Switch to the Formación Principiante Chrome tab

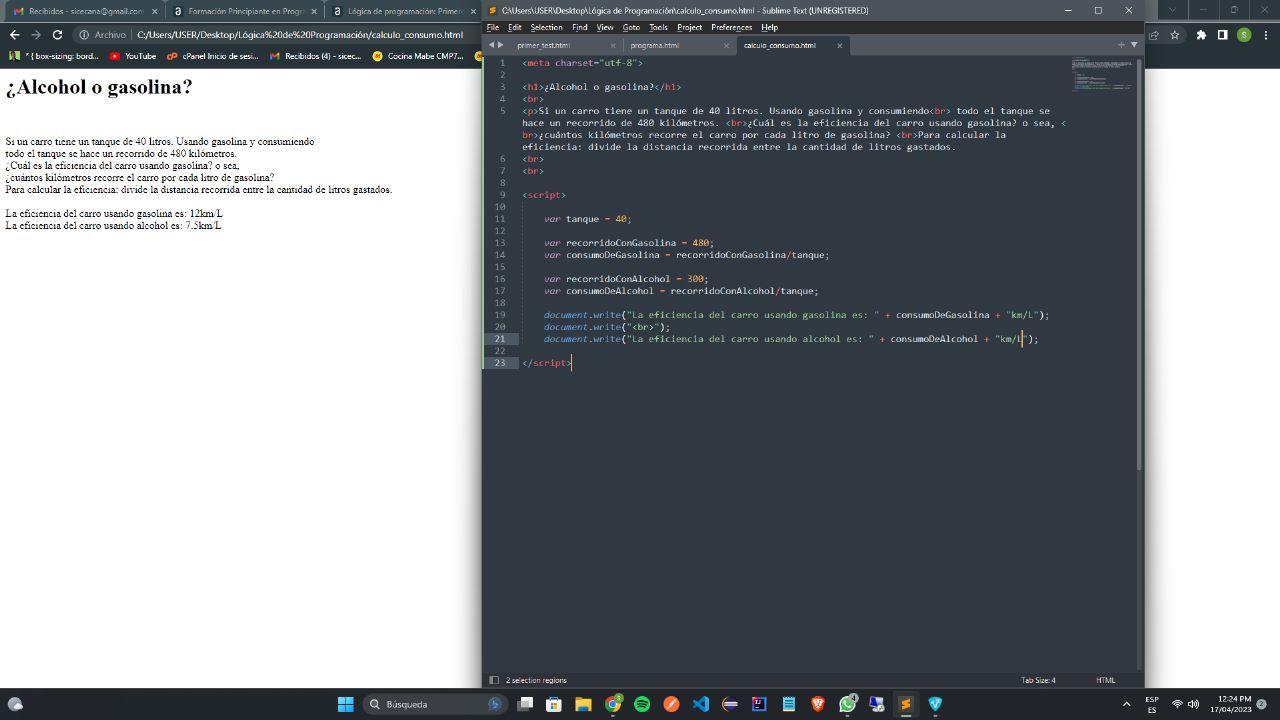pos(244,11)
